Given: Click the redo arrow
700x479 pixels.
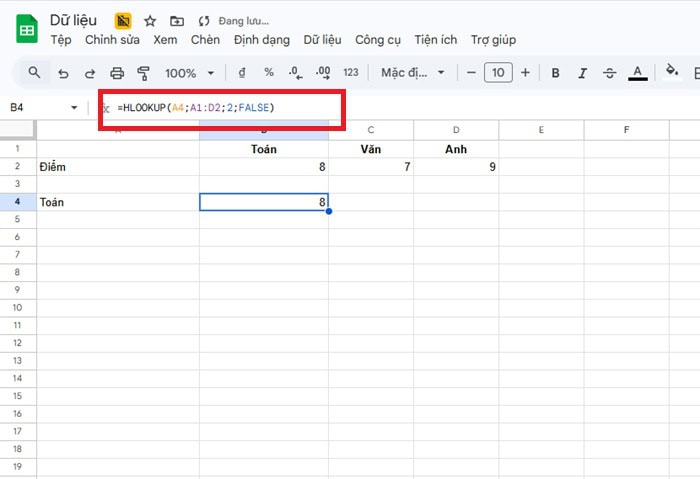Looking at the screenshot, I should coord(90,73).
